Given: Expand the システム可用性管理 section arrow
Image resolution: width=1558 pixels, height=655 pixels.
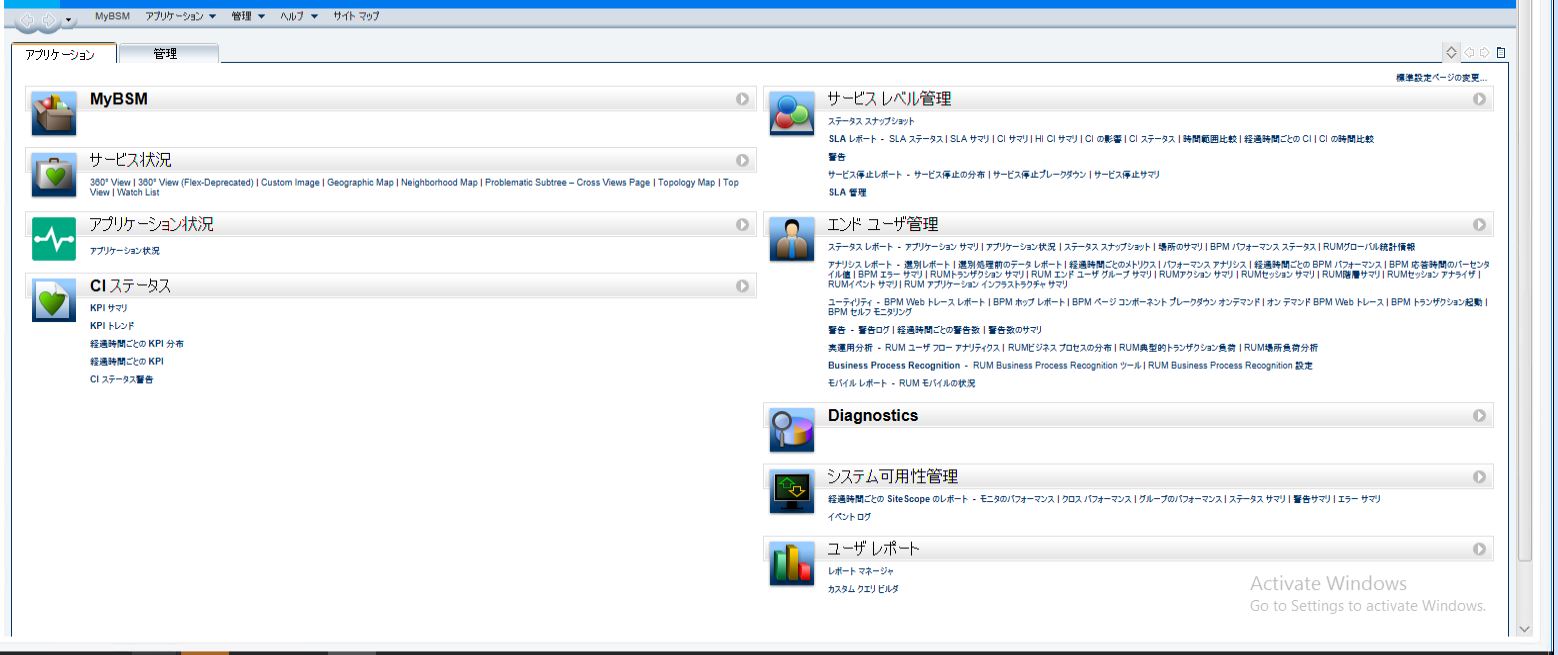Looking at the screenshot, I should [x=1479, y=477].
